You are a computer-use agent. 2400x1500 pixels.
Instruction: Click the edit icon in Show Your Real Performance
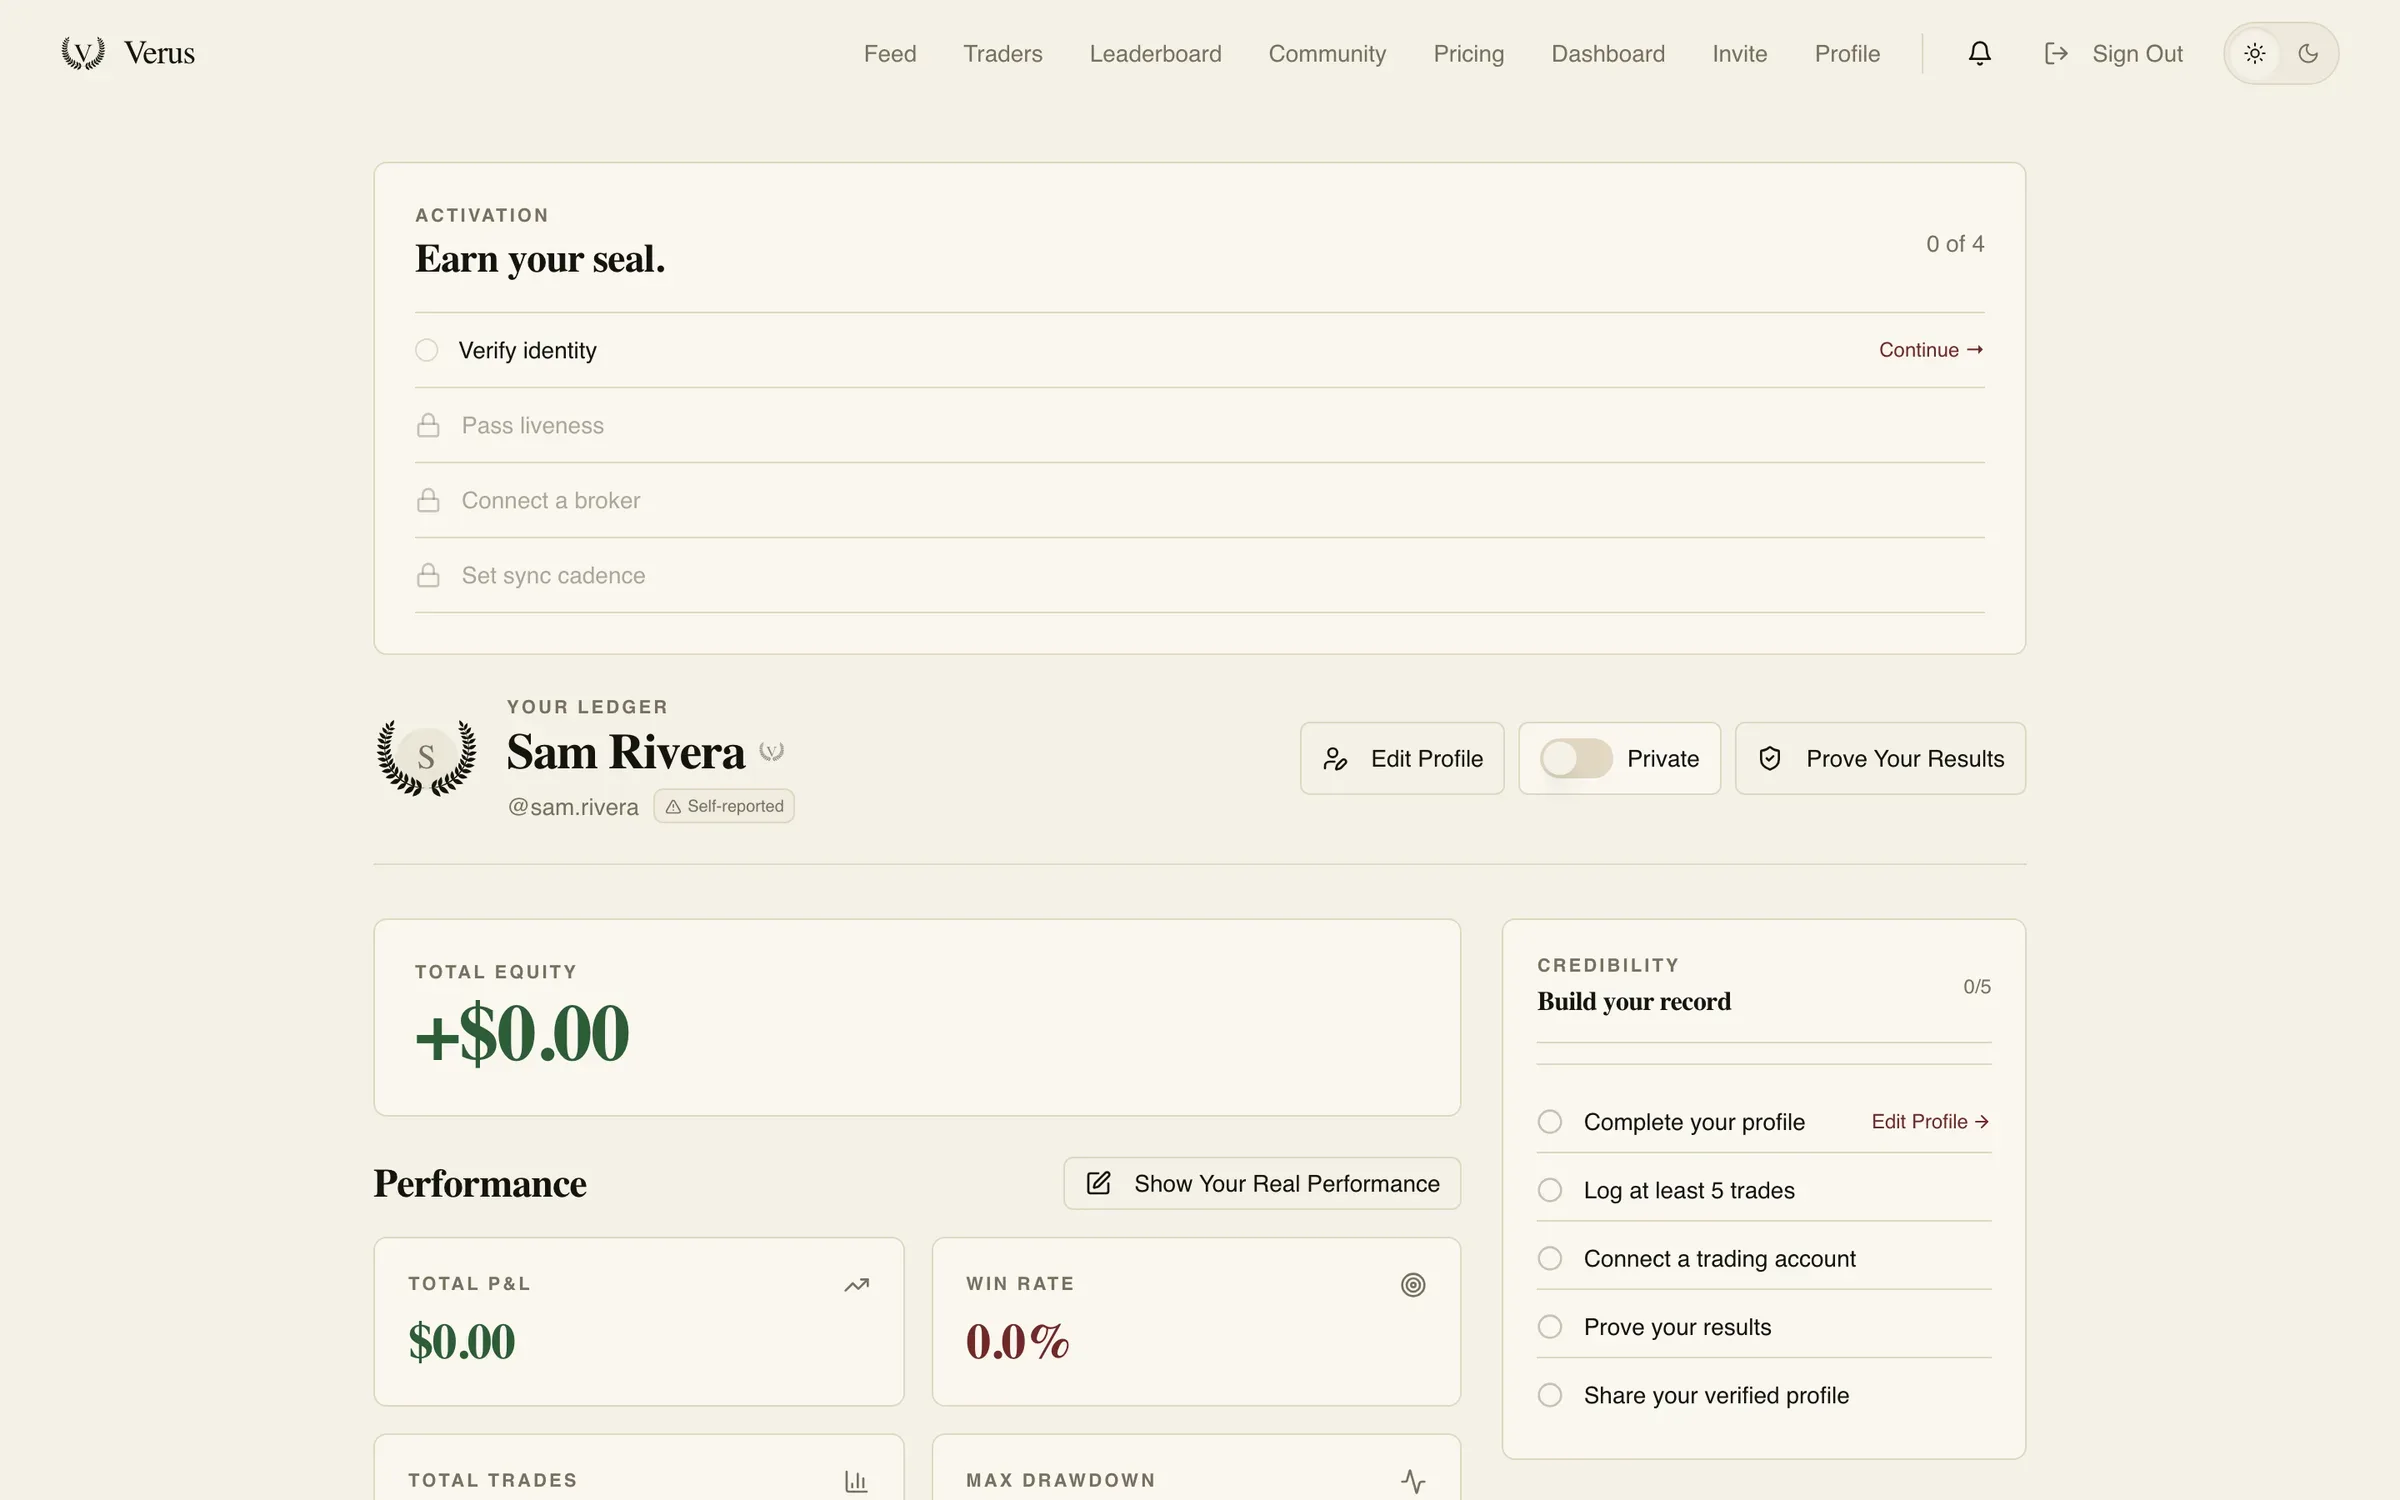click(x=1098, y=1183)
